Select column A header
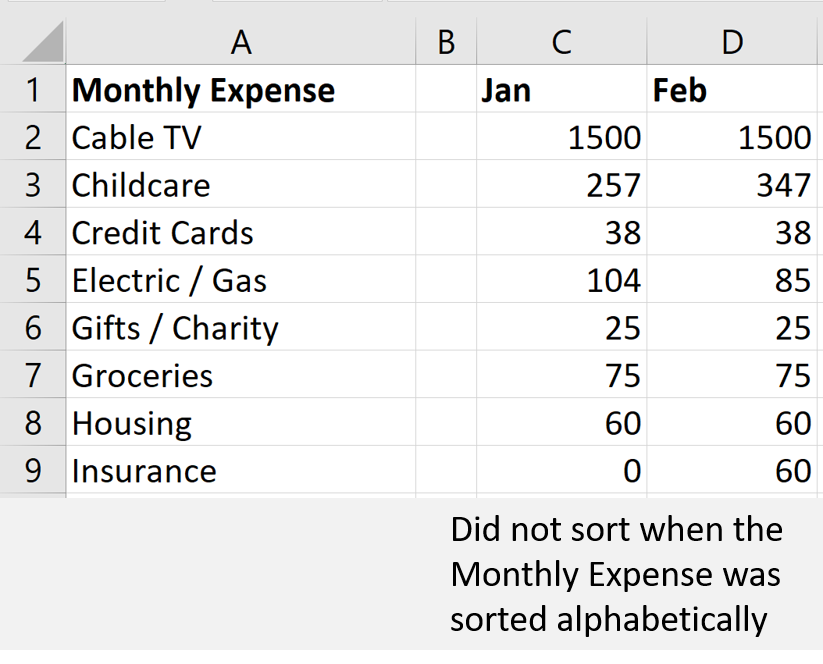The image size is (823, 664). (241, 42)
